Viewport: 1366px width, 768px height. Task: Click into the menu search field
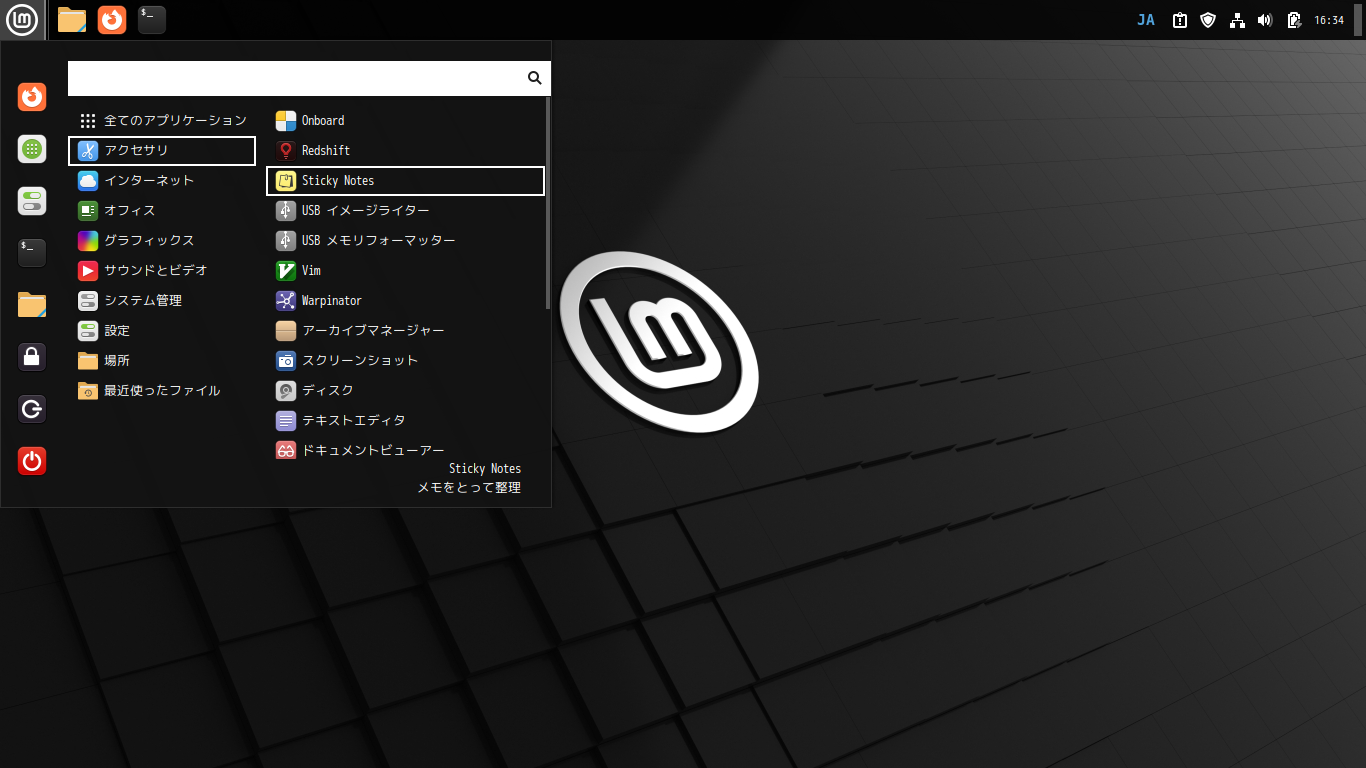(309, 78)
